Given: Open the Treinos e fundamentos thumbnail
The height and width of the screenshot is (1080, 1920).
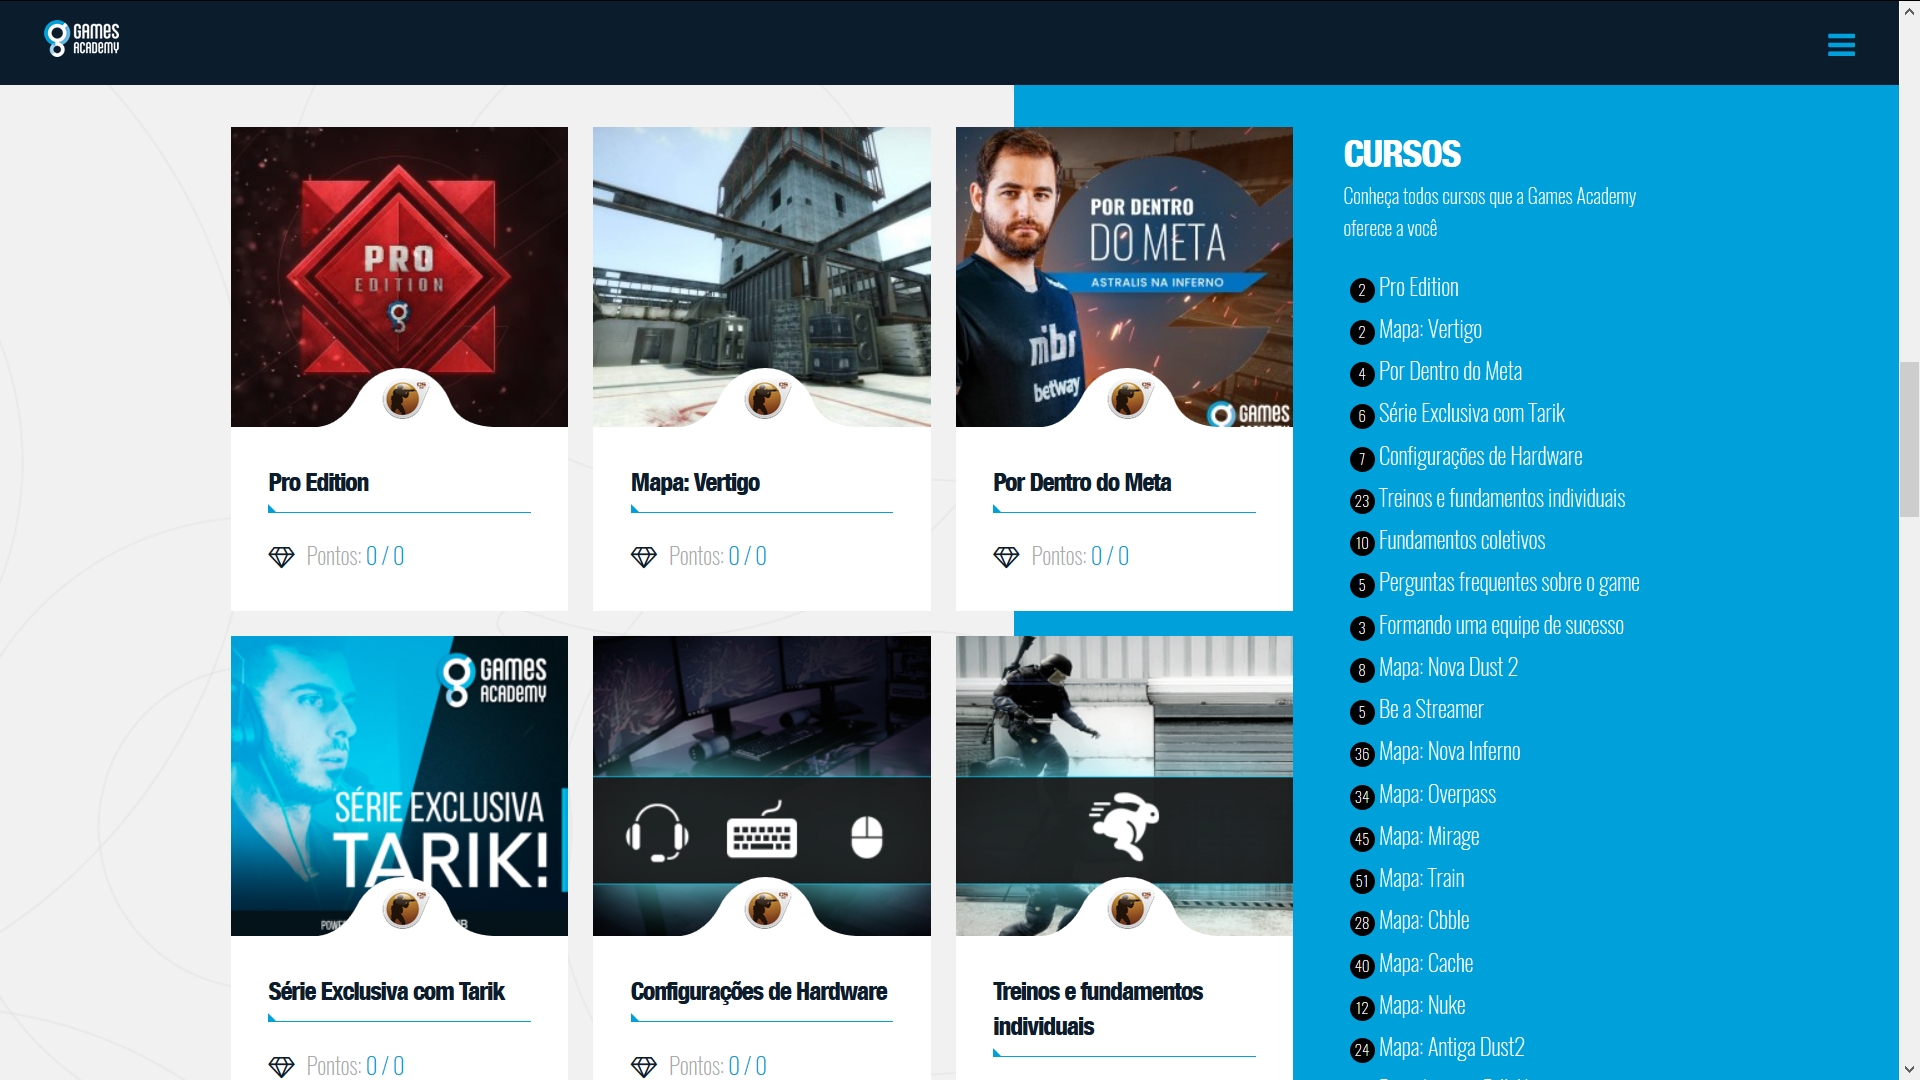Looking at the screenshot, I should pyautogui.click(x=1124, y=786).
